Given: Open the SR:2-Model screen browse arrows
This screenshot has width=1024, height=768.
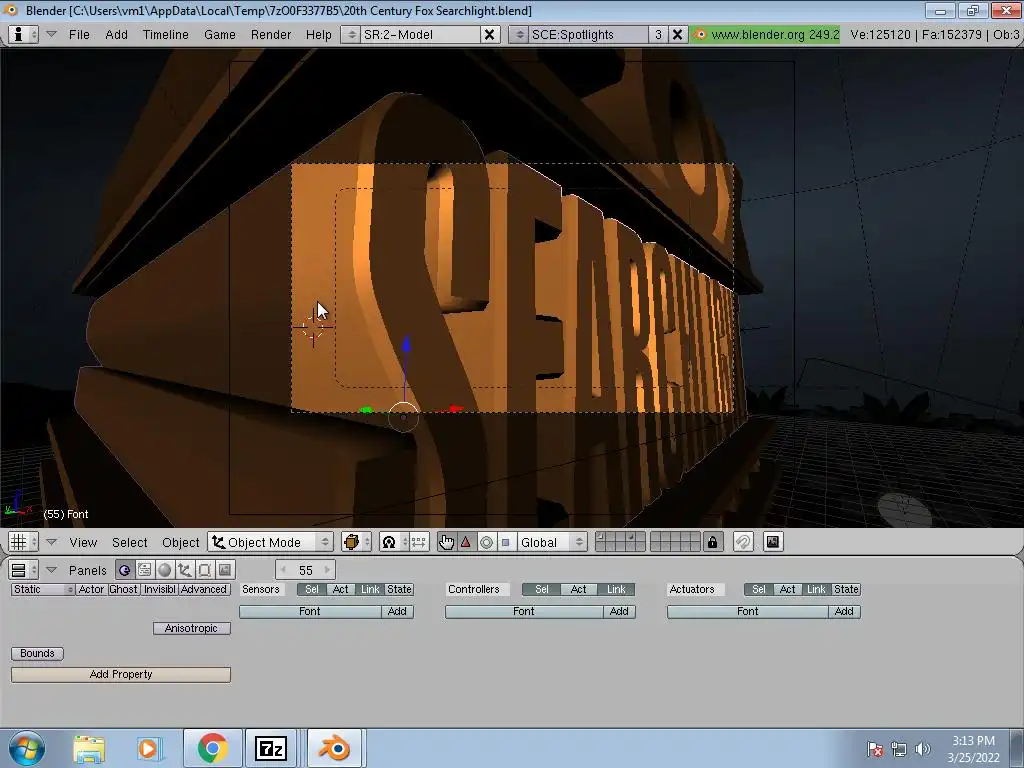Looking at the screenshot, I should (351, 35).
